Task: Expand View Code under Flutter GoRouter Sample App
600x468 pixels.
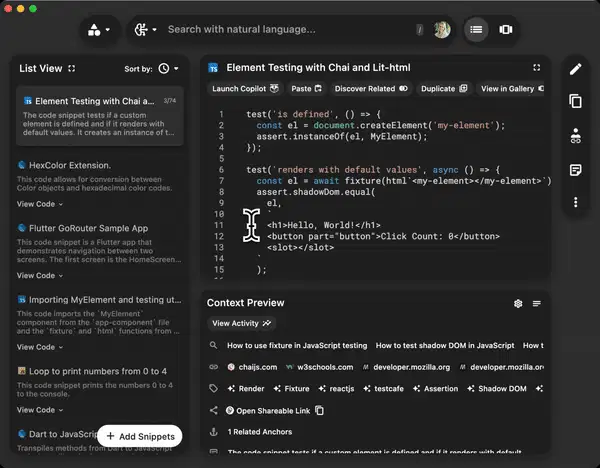Action: pos(40,276)
